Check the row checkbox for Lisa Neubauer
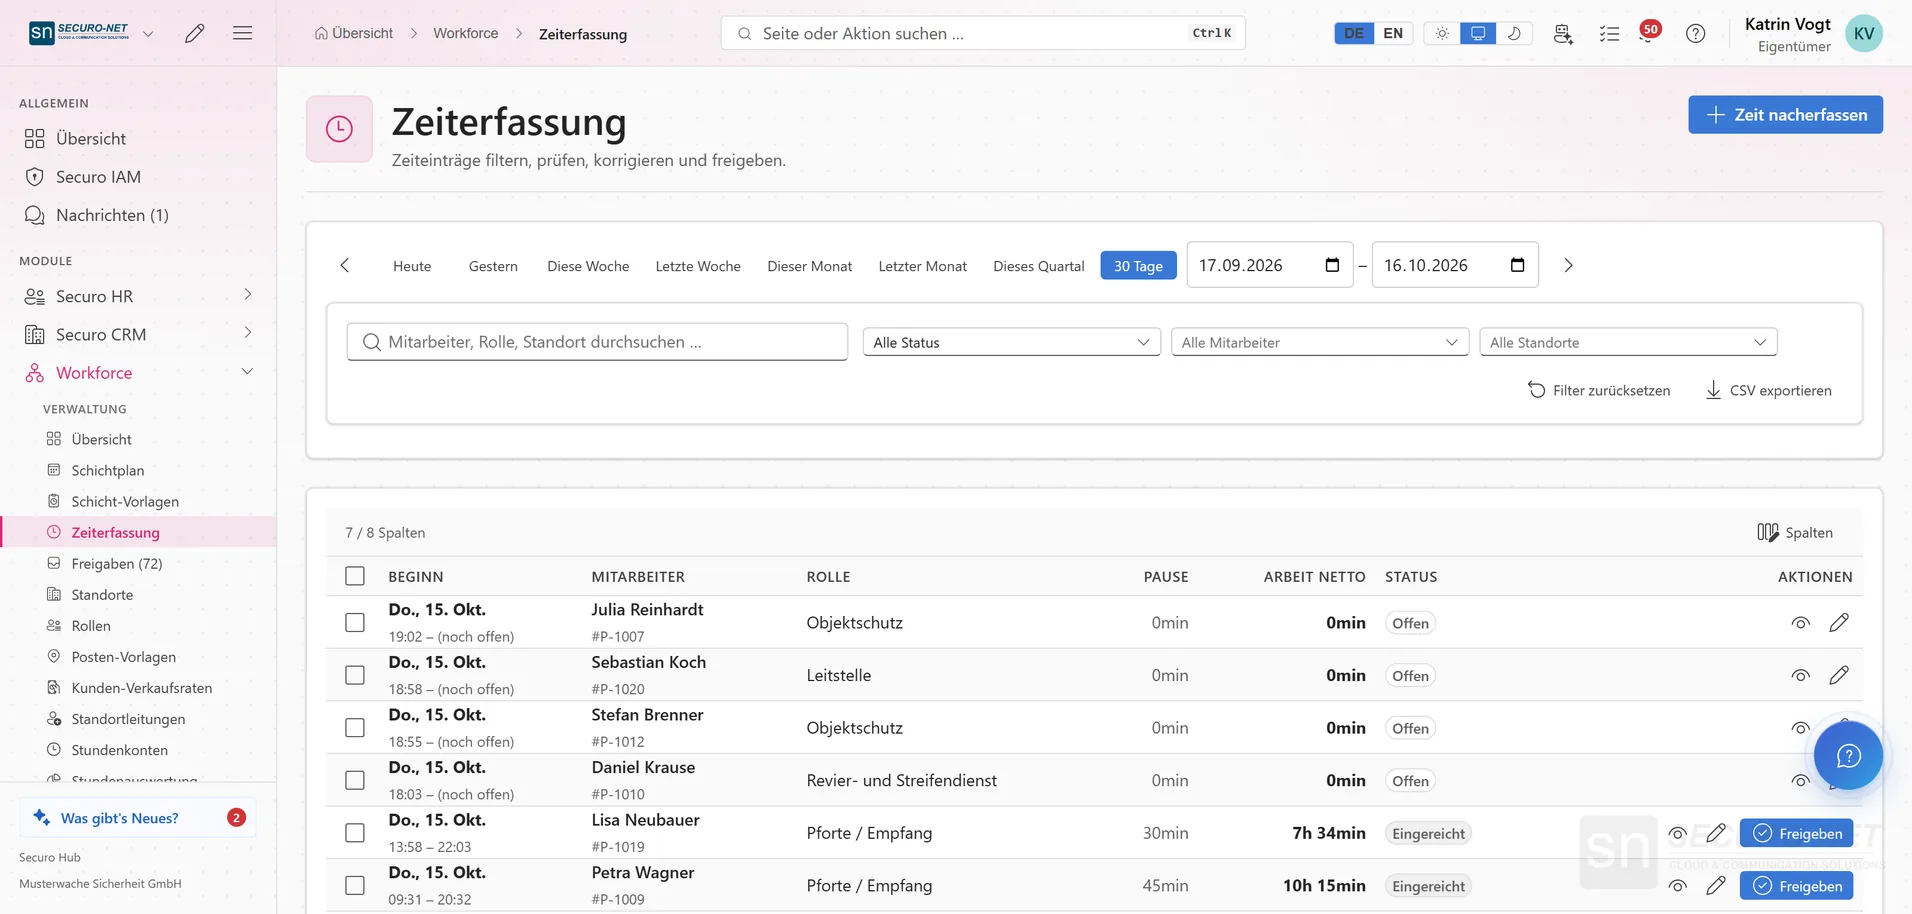This screenshot has width=1912, height=914. pyautogui.click(x=355, y=833)
